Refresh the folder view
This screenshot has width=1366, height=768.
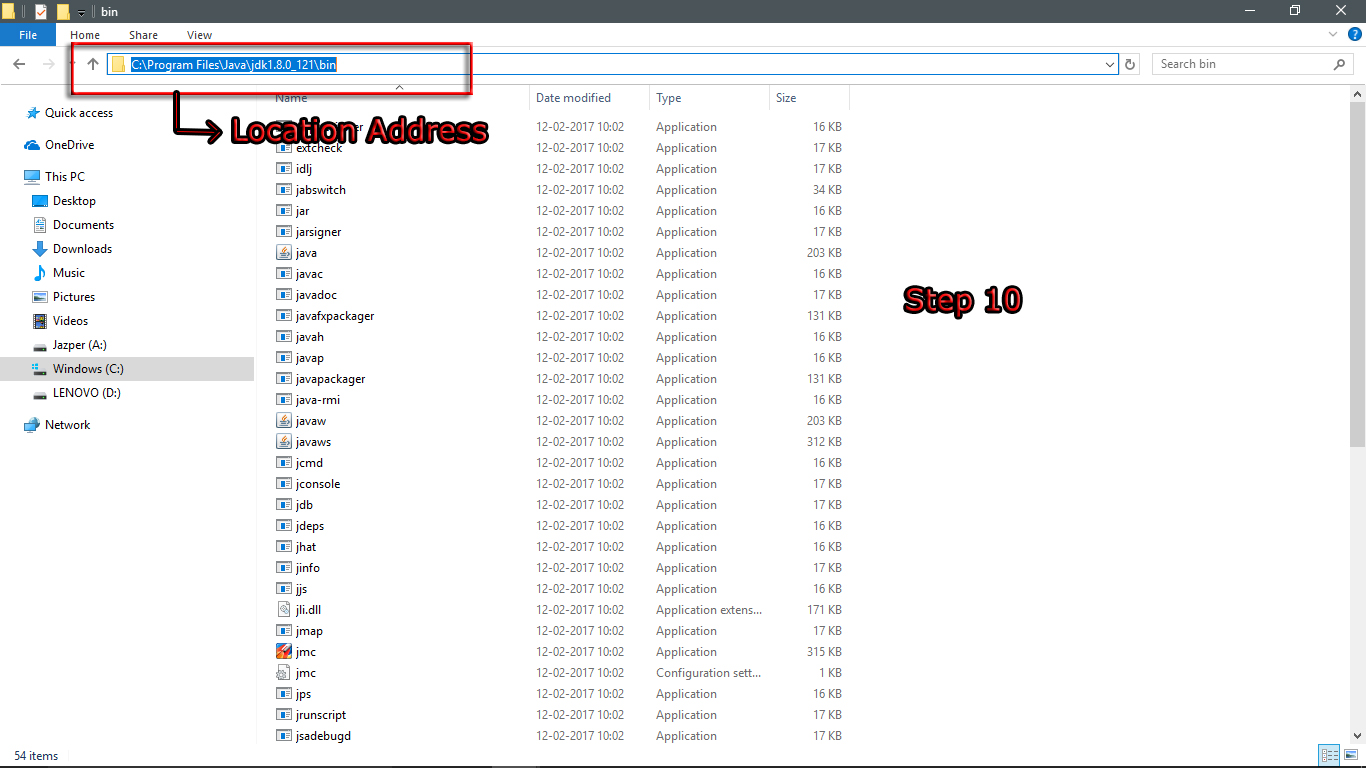[x=1129, y=63]
